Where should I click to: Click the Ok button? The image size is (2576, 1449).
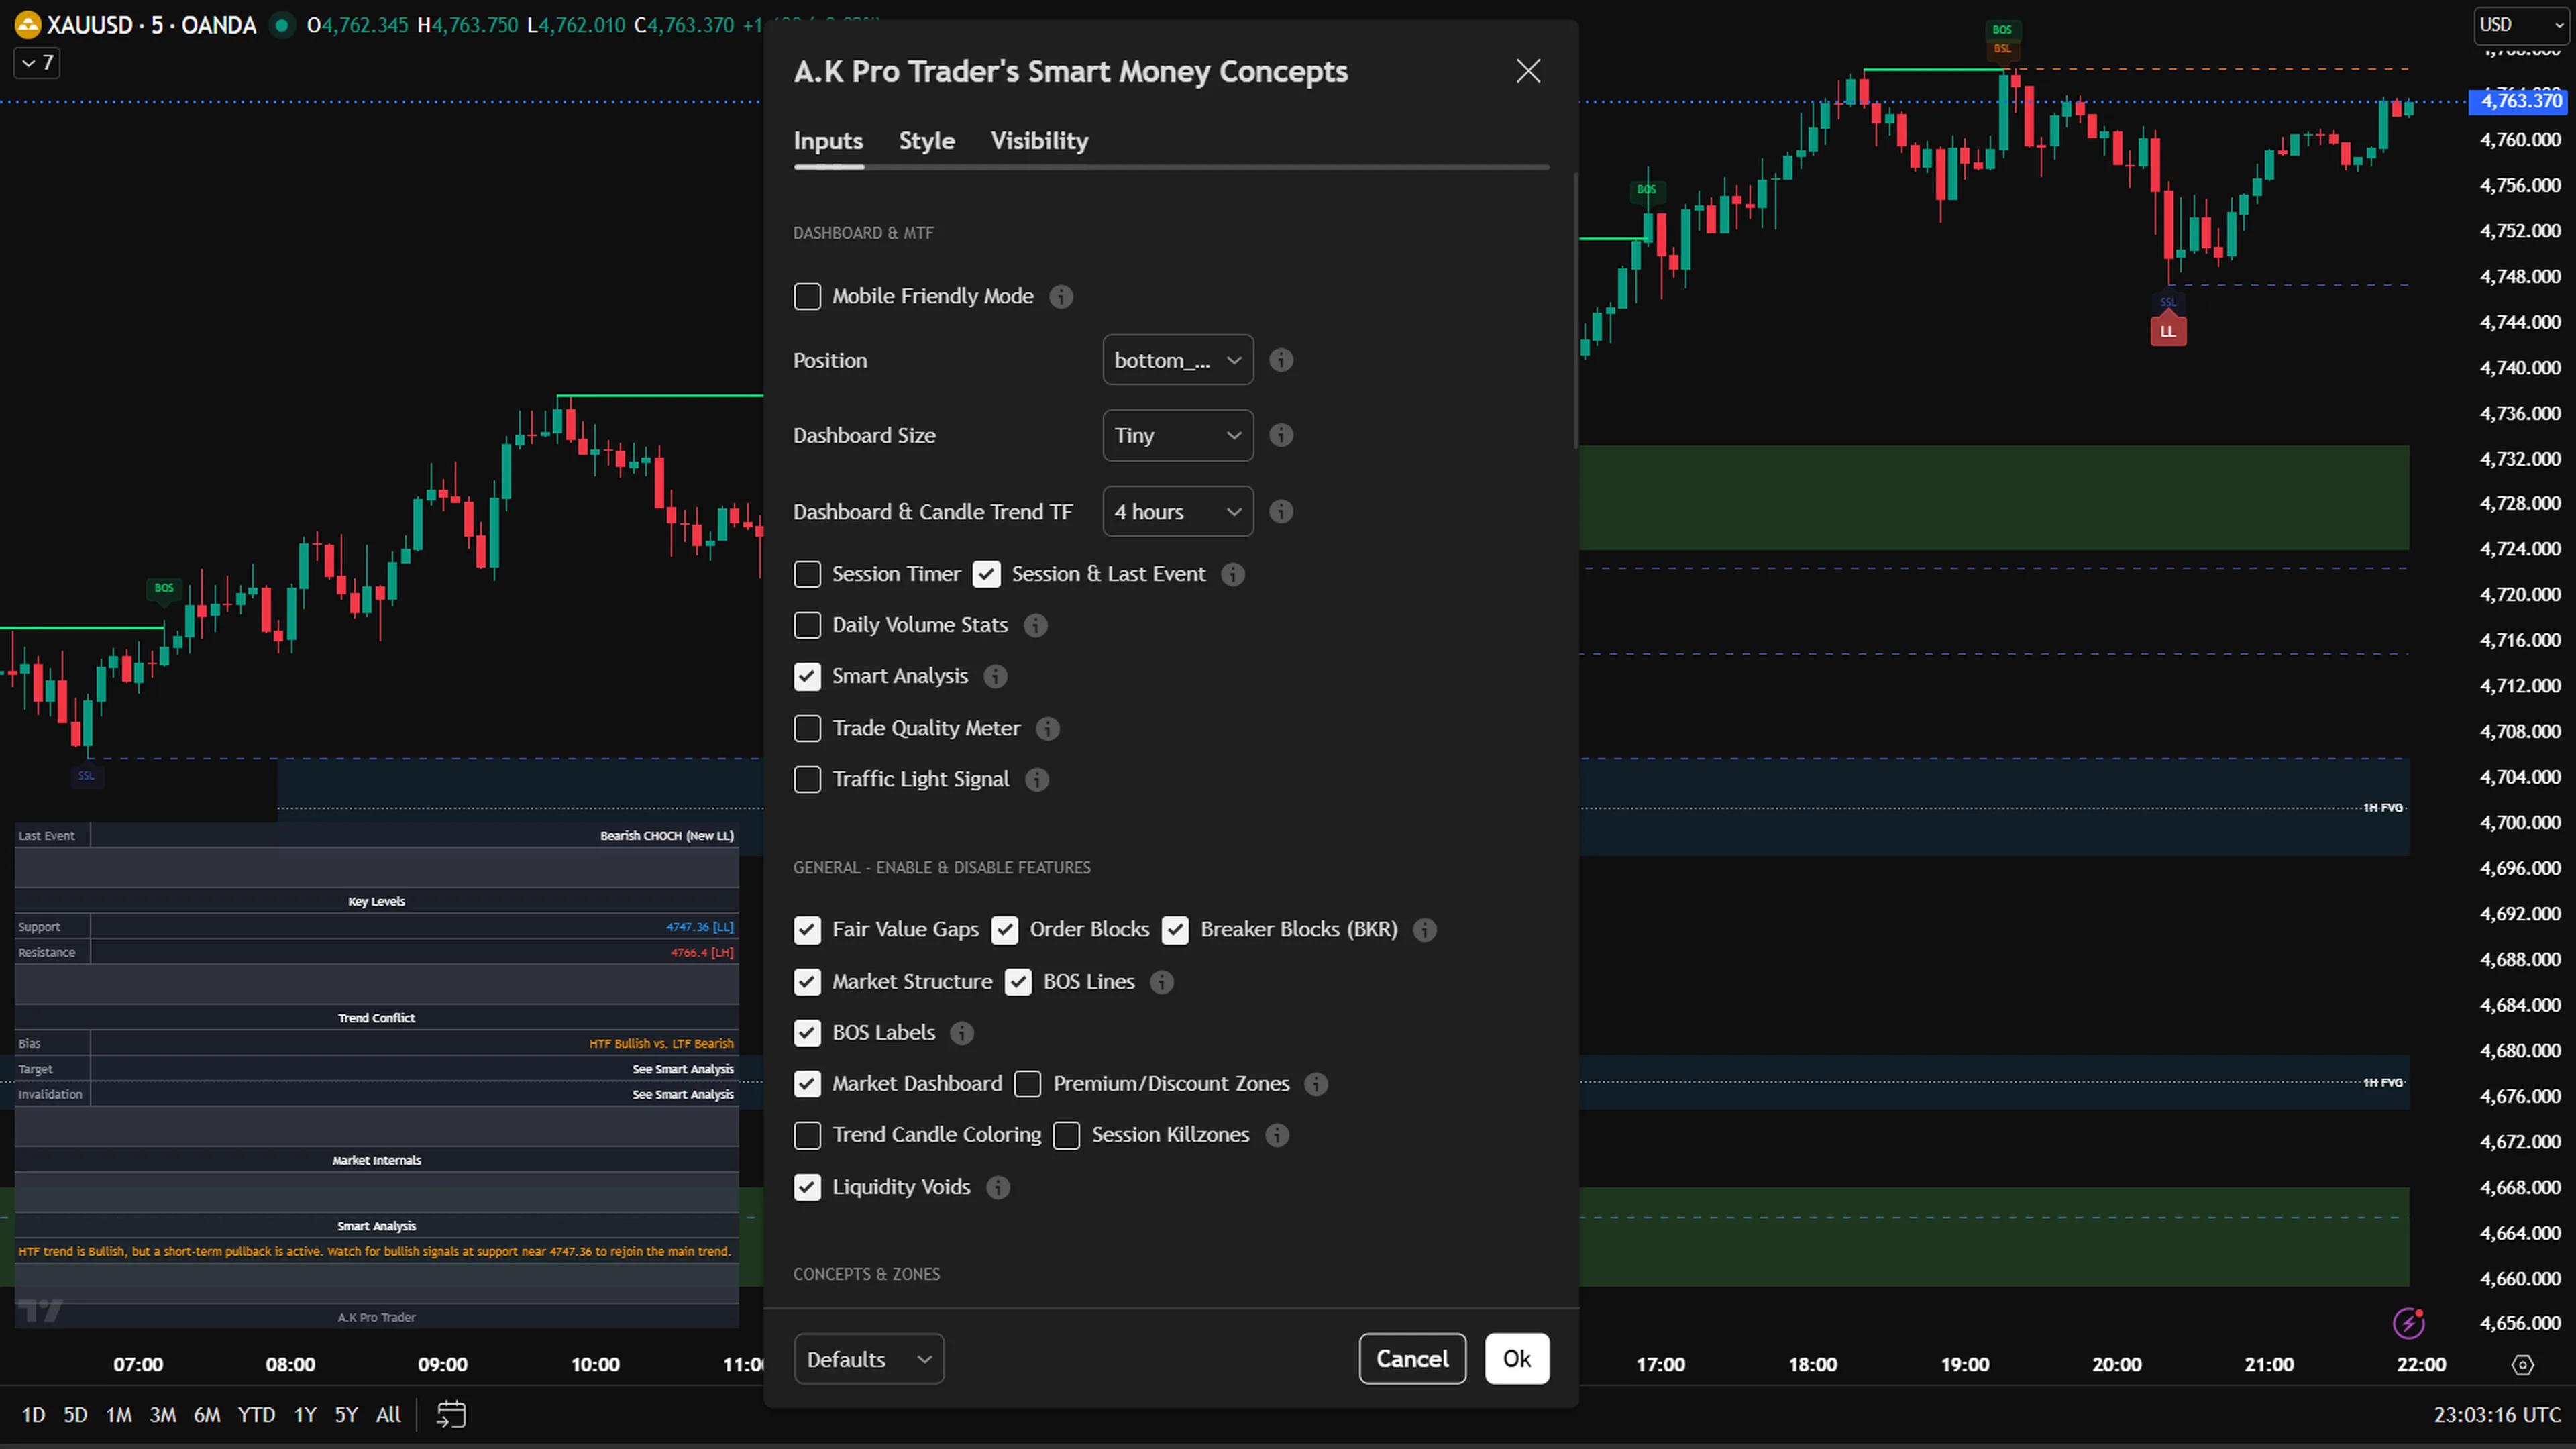[1517, 1358]
